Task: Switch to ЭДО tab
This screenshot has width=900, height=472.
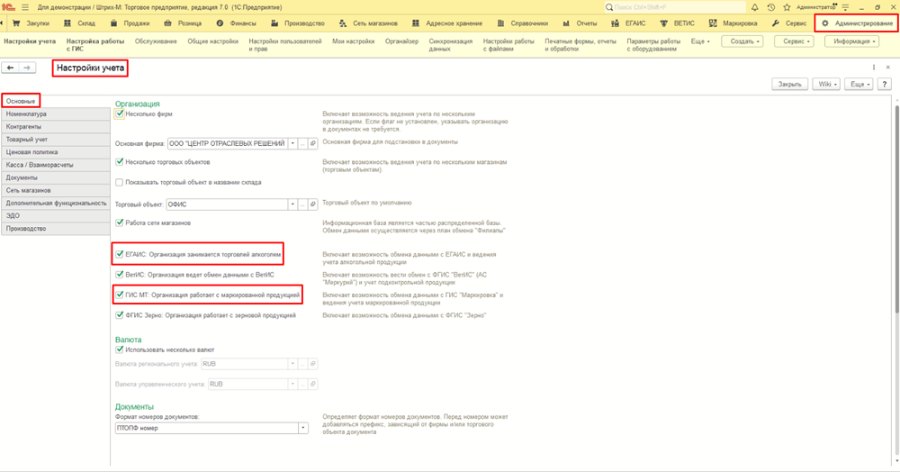Action: point(55,215)
